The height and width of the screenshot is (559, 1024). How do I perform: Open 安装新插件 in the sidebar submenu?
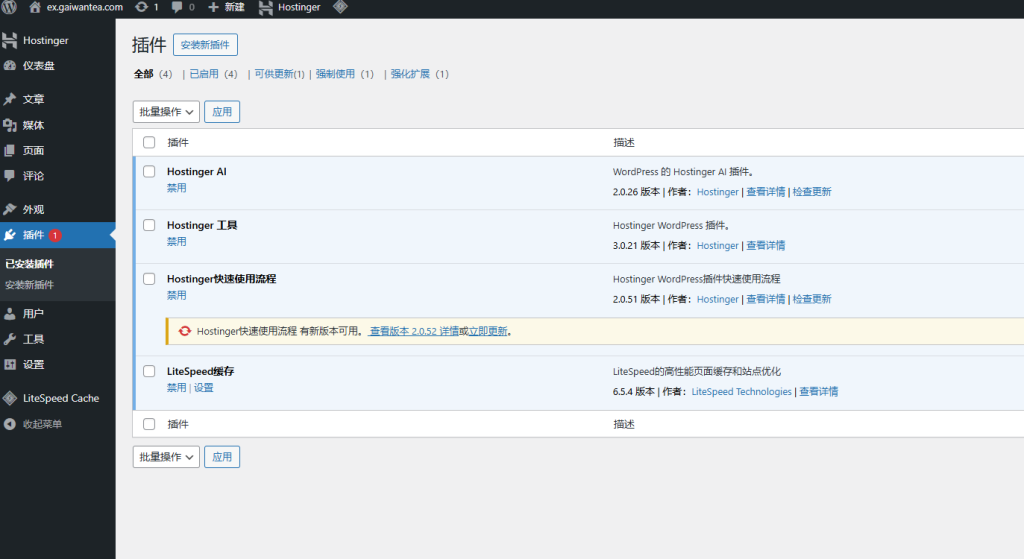29,285
